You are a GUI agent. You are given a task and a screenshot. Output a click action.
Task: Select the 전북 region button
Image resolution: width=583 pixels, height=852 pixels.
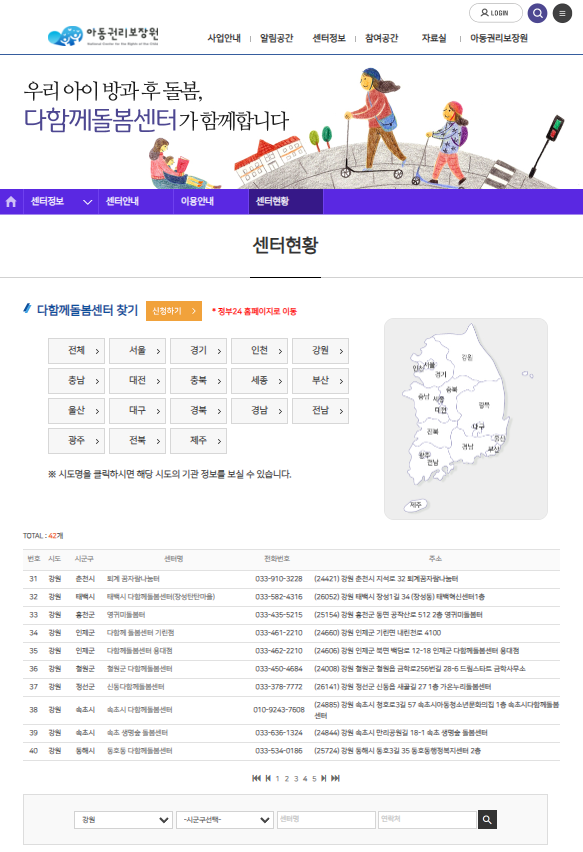click(x=137, y=441)
